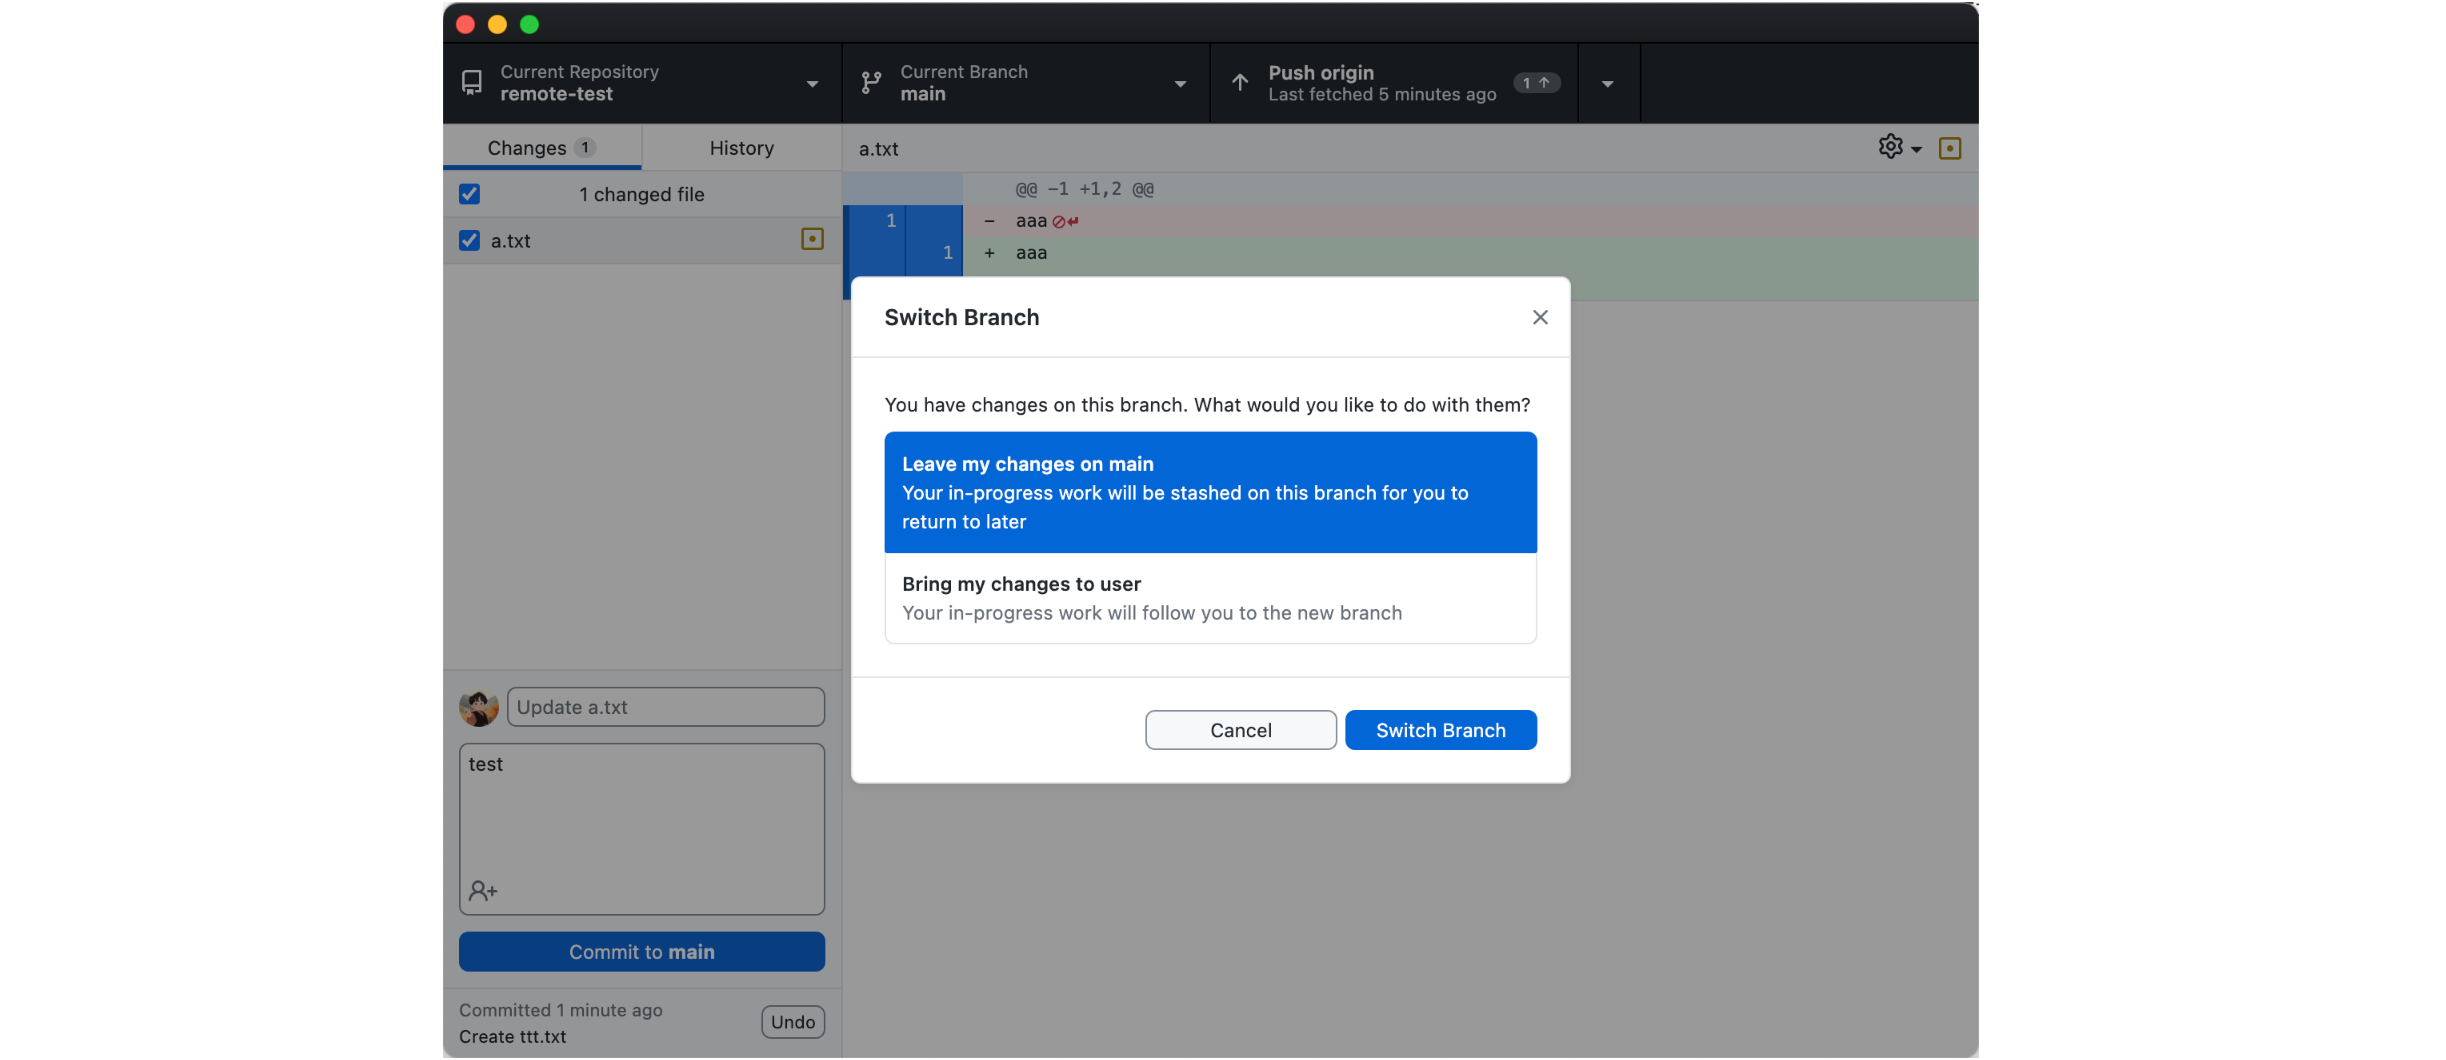Screen dimensions: 2446x1060
Task: Click the commit summary input field
Action: point(665,707)
